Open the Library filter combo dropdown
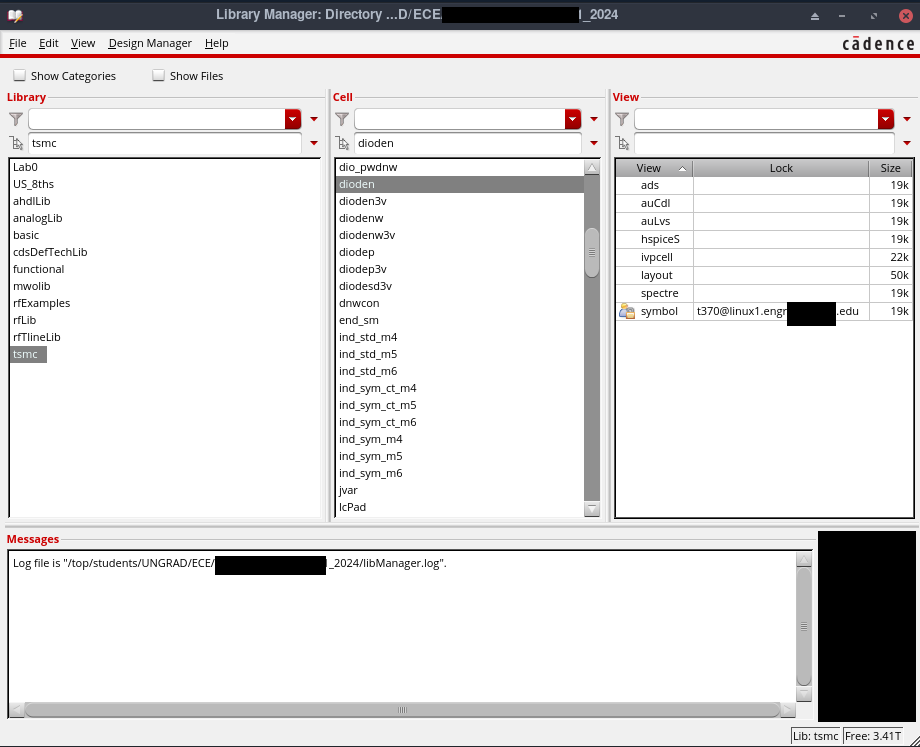Viewport: 920px width, 747px height. (x=293, y=119)
